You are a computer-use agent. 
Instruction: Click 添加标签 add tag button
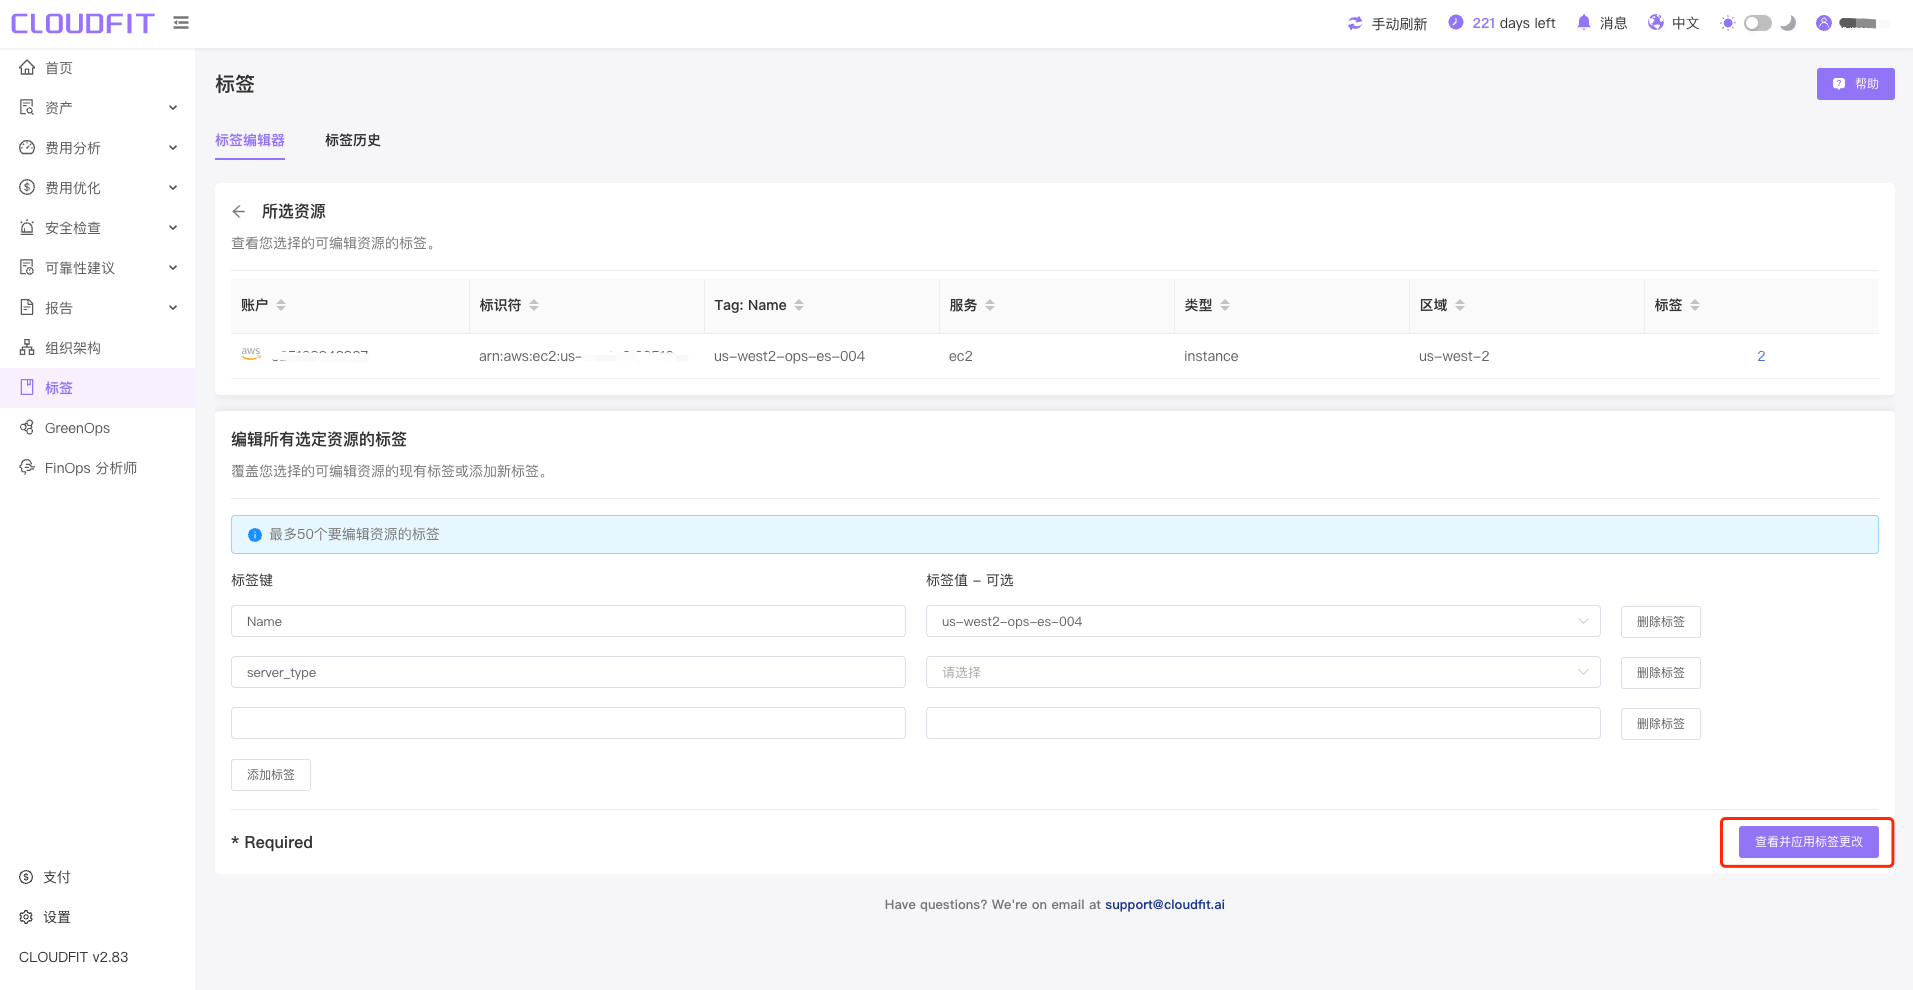(x=271, y=775)
